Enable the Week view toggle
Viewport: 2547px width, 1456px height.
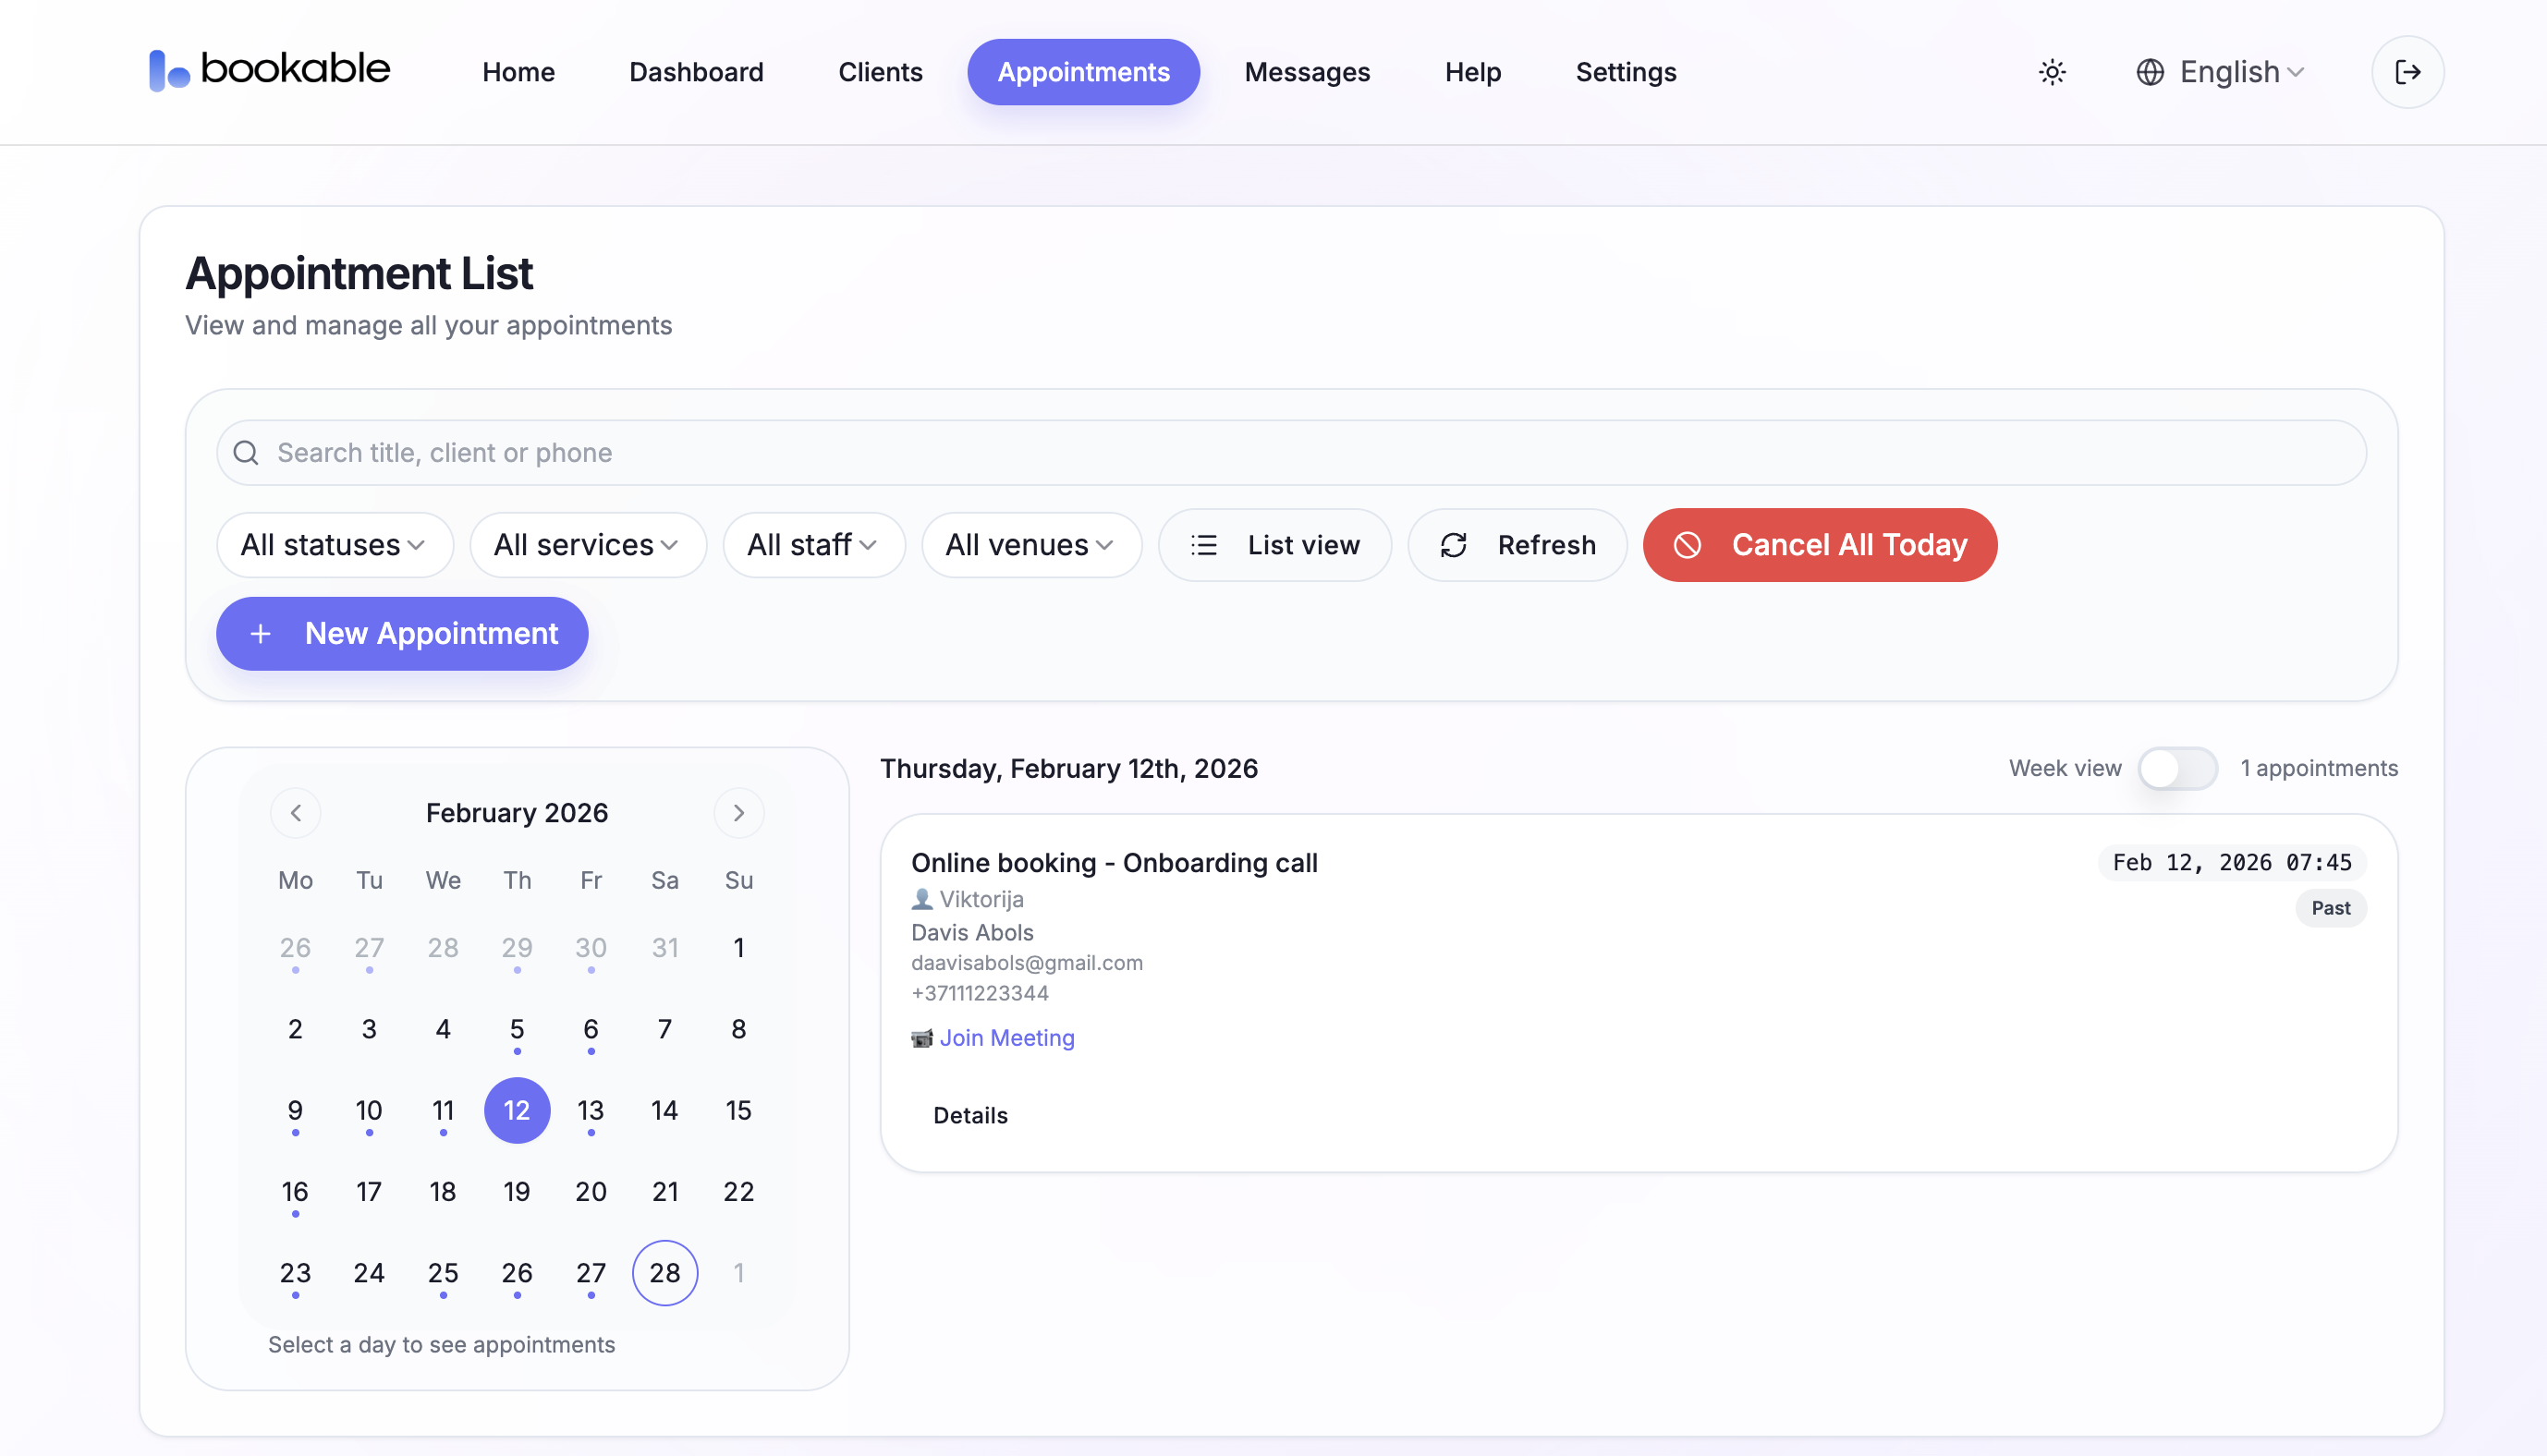tap(2177, 768)
